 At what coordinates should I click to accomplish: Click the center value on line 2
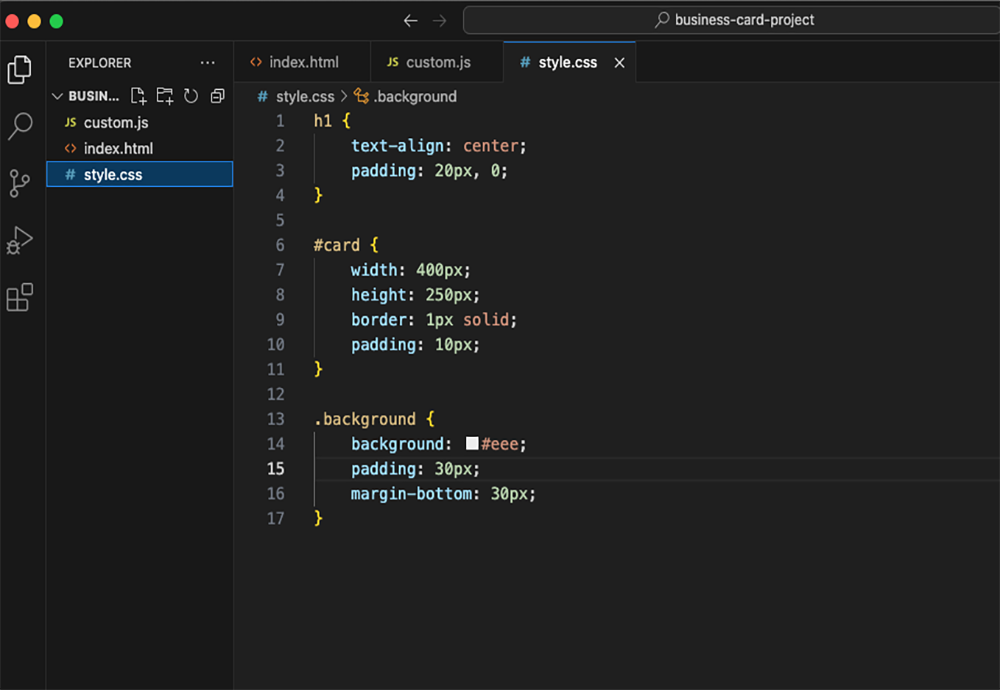(490, 146)
